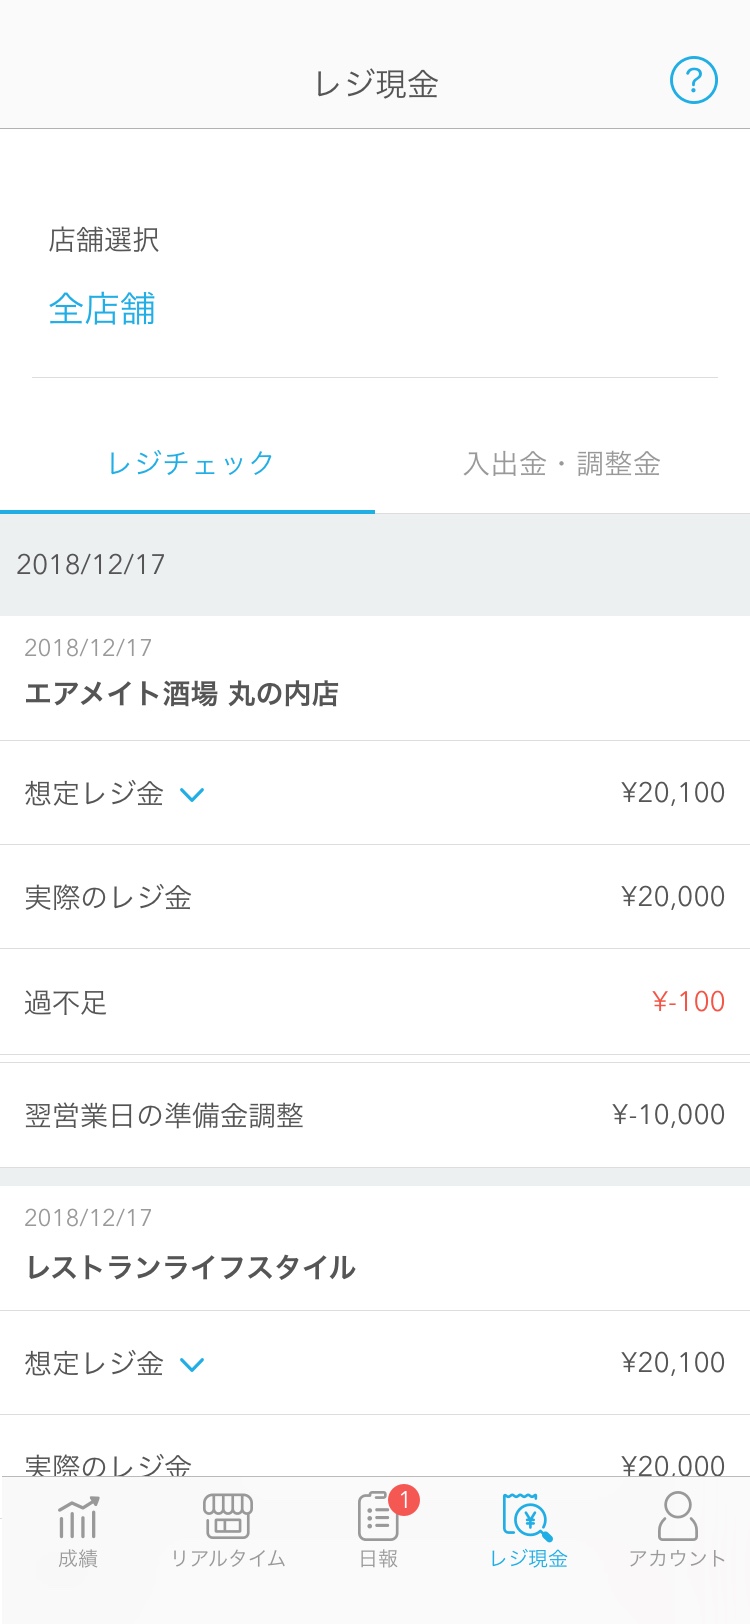Switch to the レジチェック tab
Image resolution: width=750 pixels, height=1624 pixels.
point(188,464)
